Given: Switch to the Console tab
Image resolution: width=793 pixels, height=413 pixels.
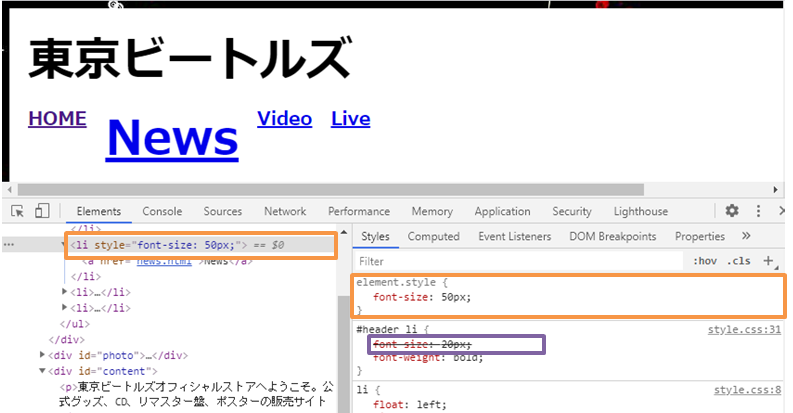Looking at the screenshot, I should 162,211.
